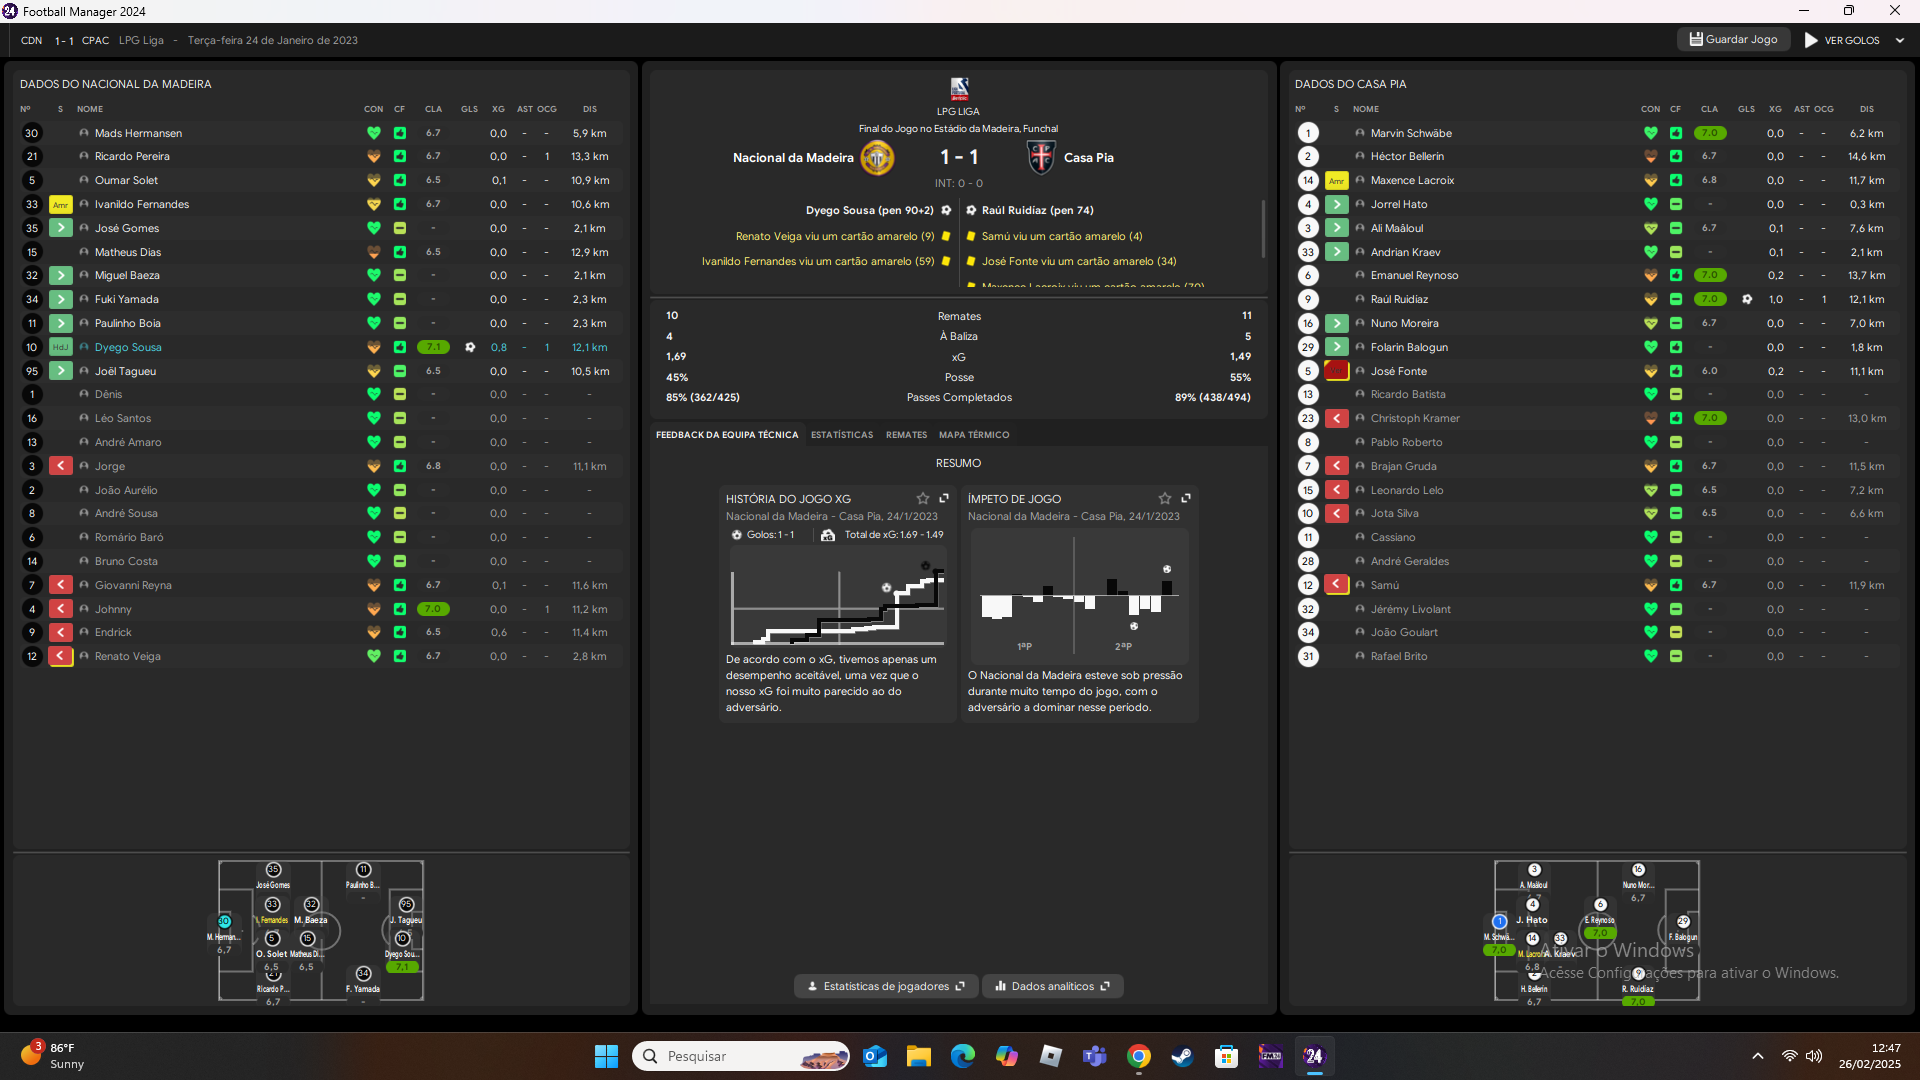
Task: Select Feedback da Equipa Técnica tab
Action: click(727, 435)
